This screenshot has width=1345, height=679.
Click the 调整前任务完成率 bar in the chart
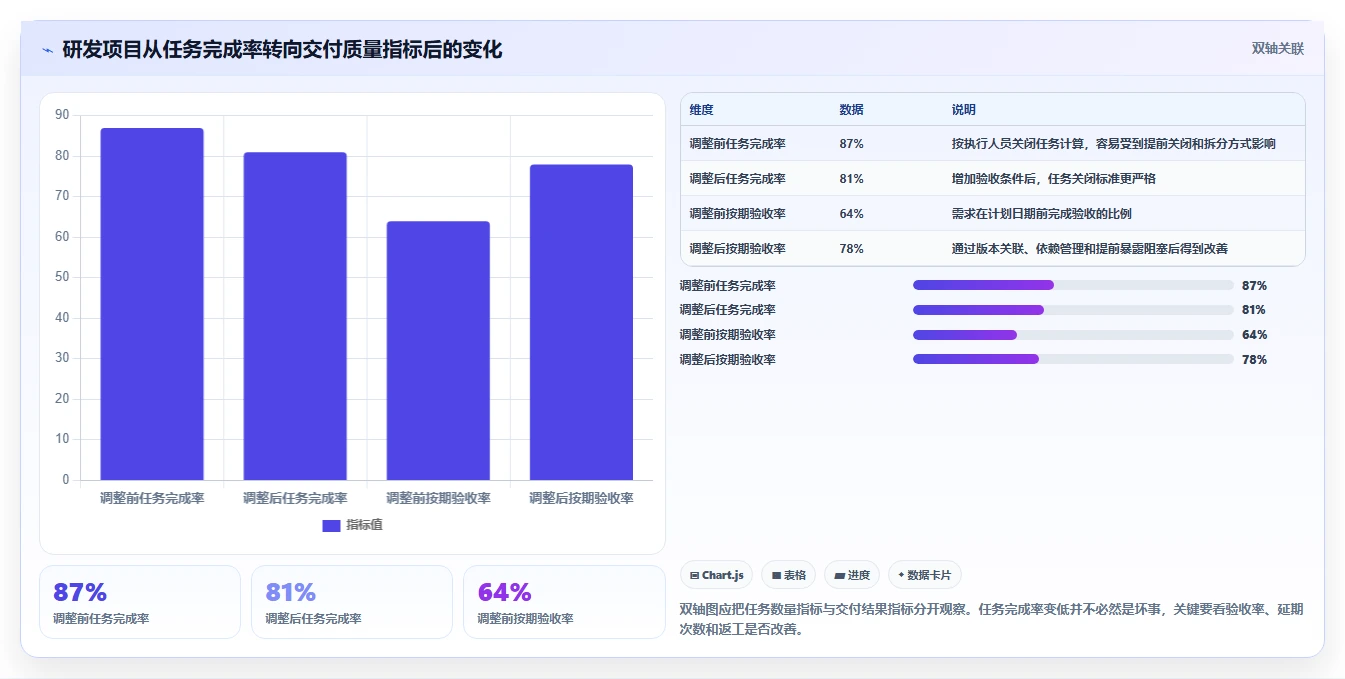point(152,304)
